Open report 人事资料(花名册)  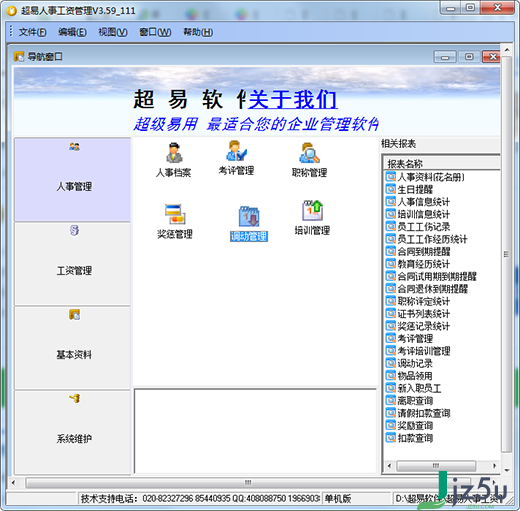point(431,177)
